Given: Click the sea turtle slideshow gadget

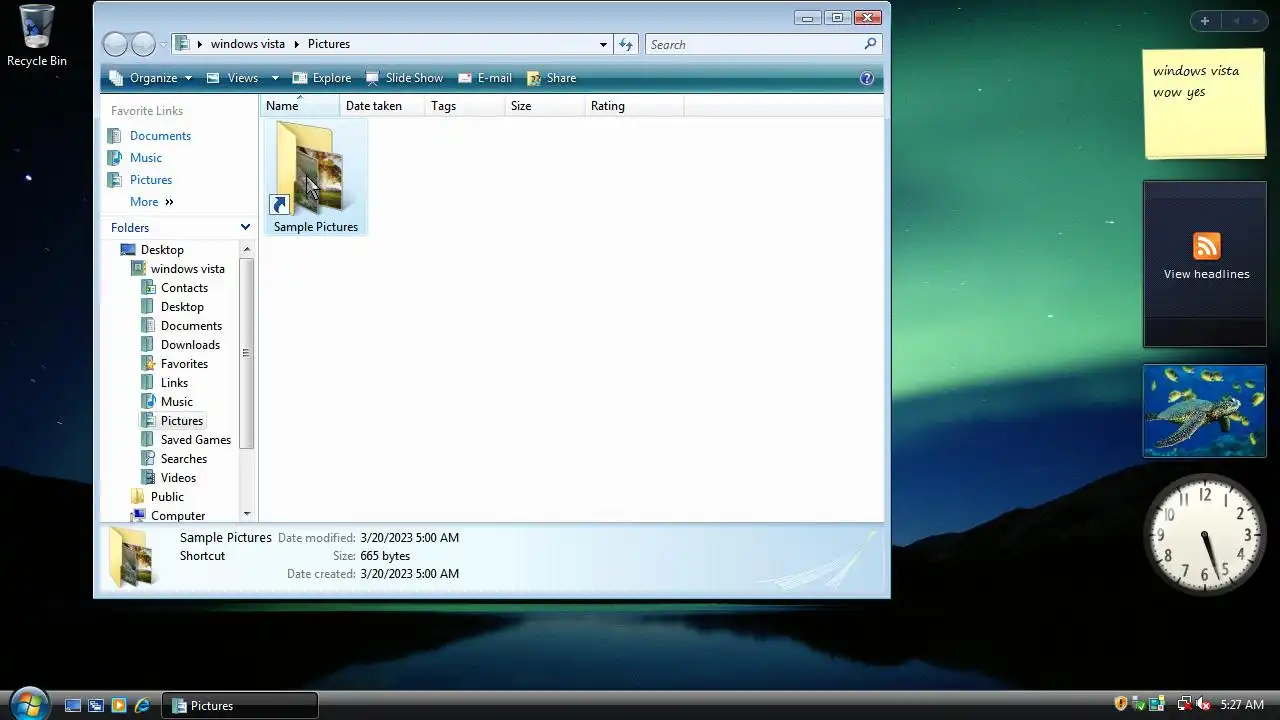Looking at the screenshot, I should click(x=1205, y=411).
